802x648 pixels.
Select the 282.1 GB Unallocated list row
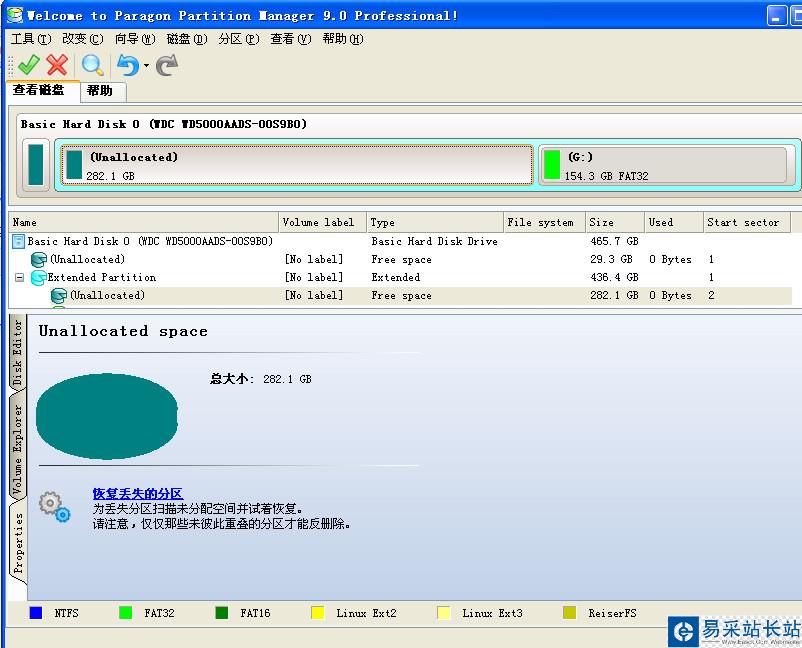coord(400,296)
